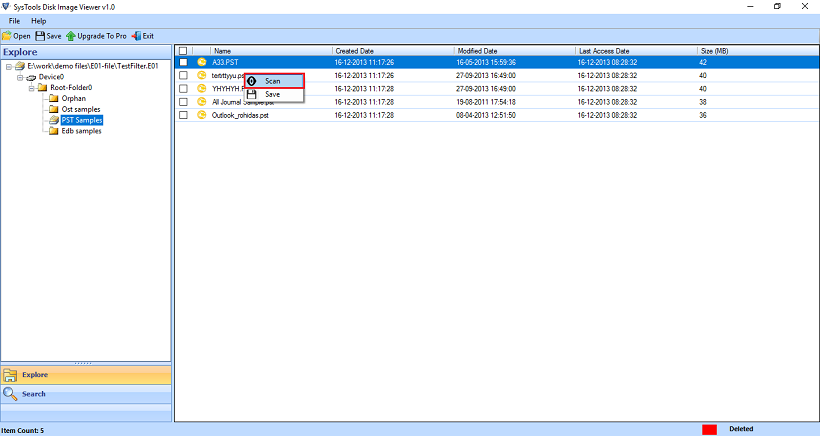
Task: Check the All Journal row checkbox
Action: click(183, 102)
